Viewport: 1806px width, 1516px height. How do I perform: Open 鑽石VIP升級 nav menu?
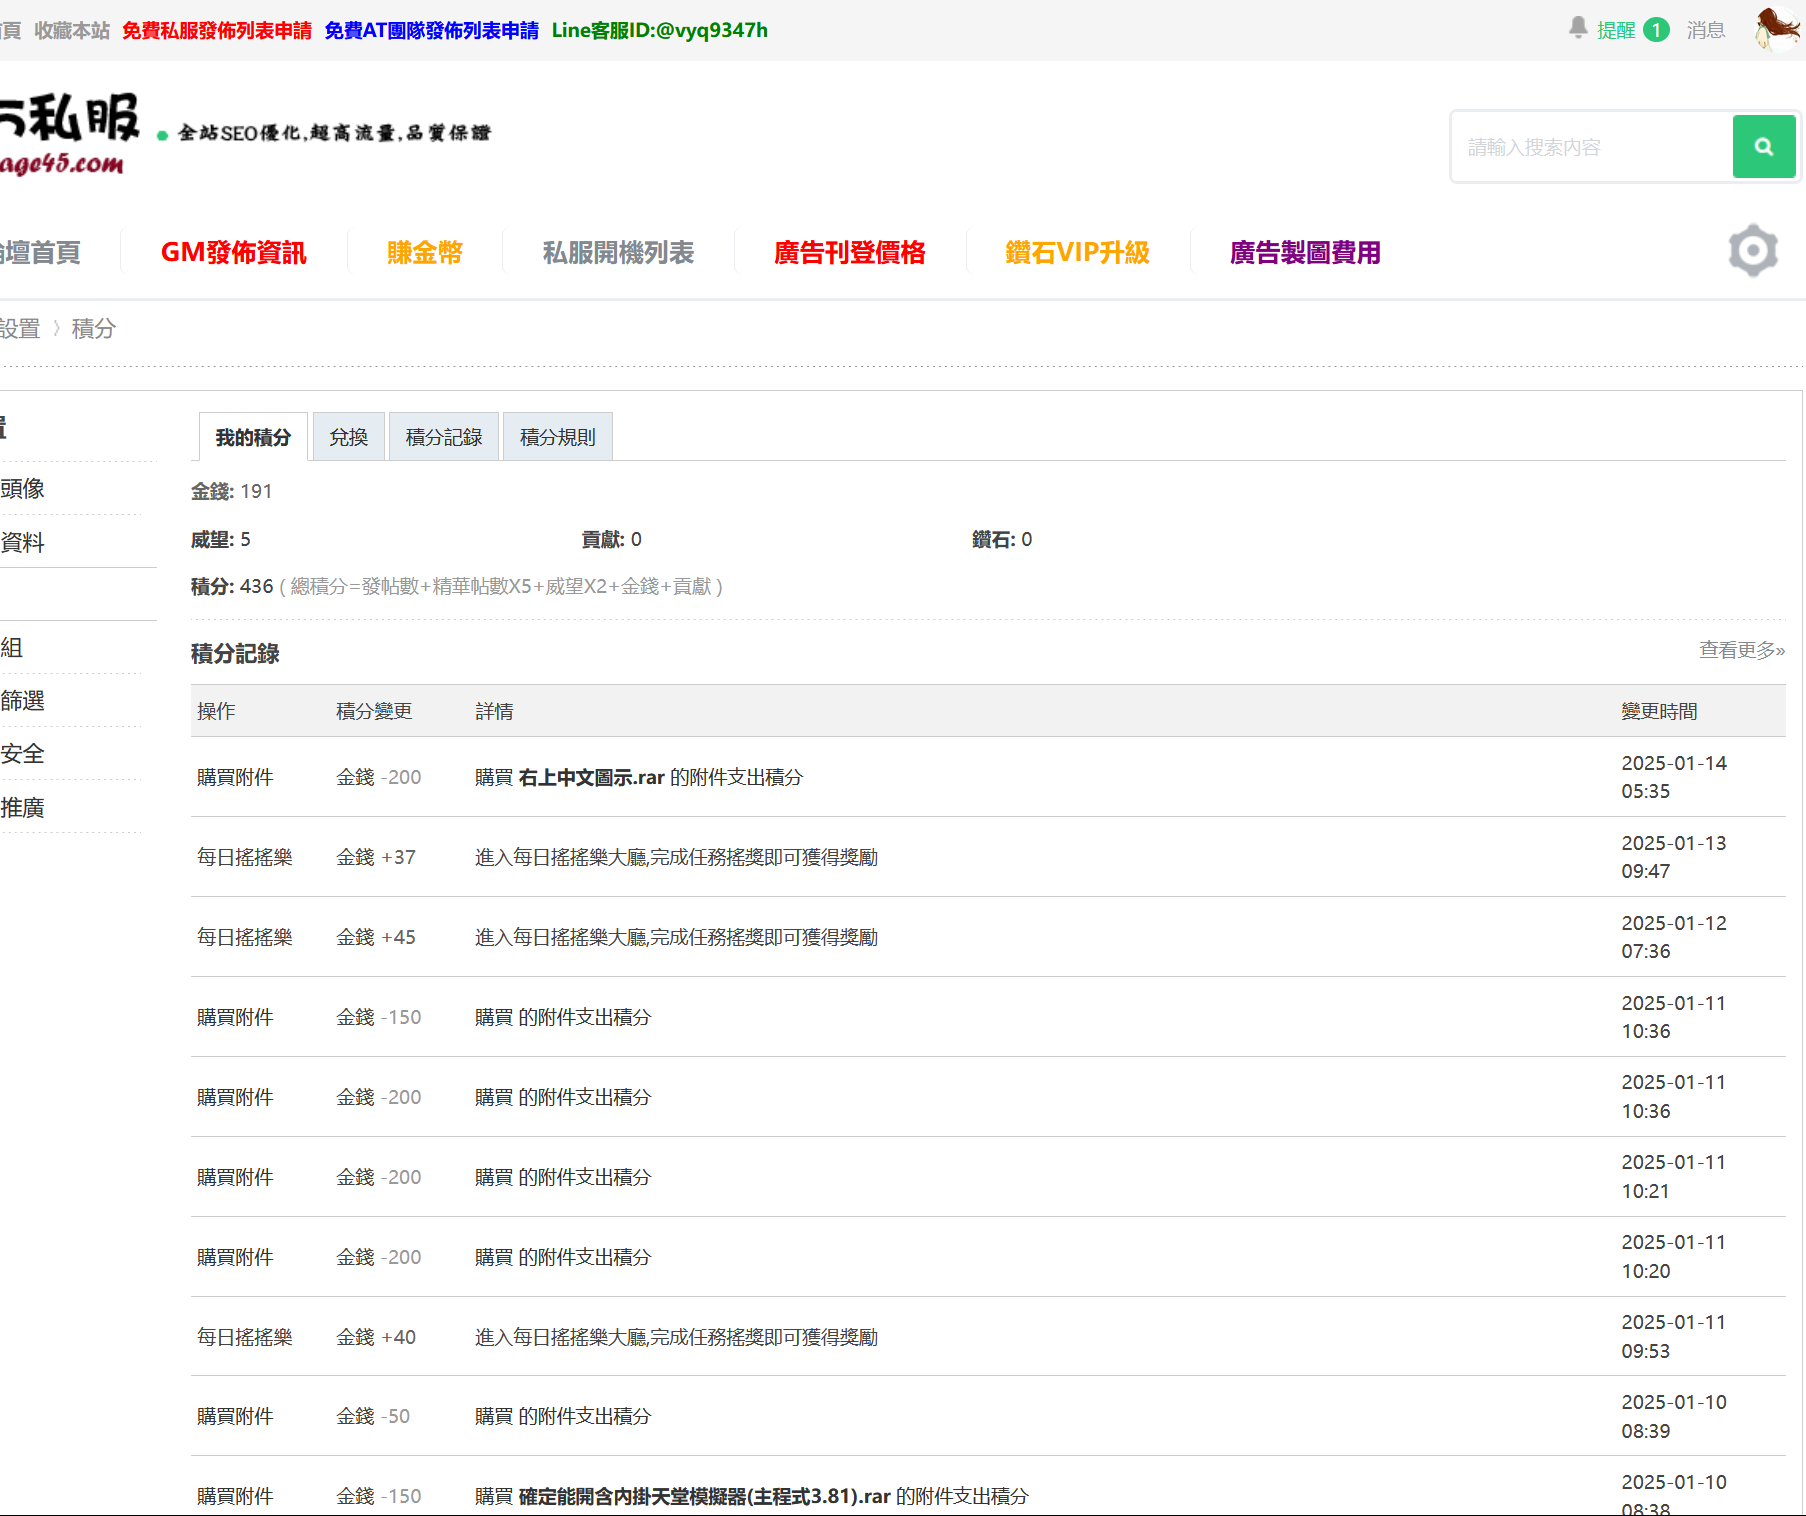click(1078, 252)
